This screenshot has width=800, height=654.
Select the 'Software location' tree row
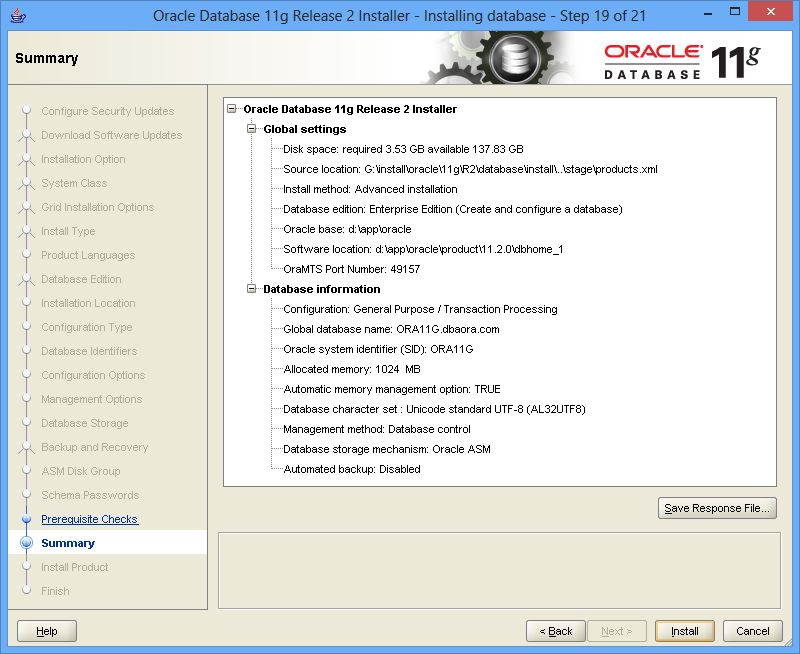click(423, 249)
